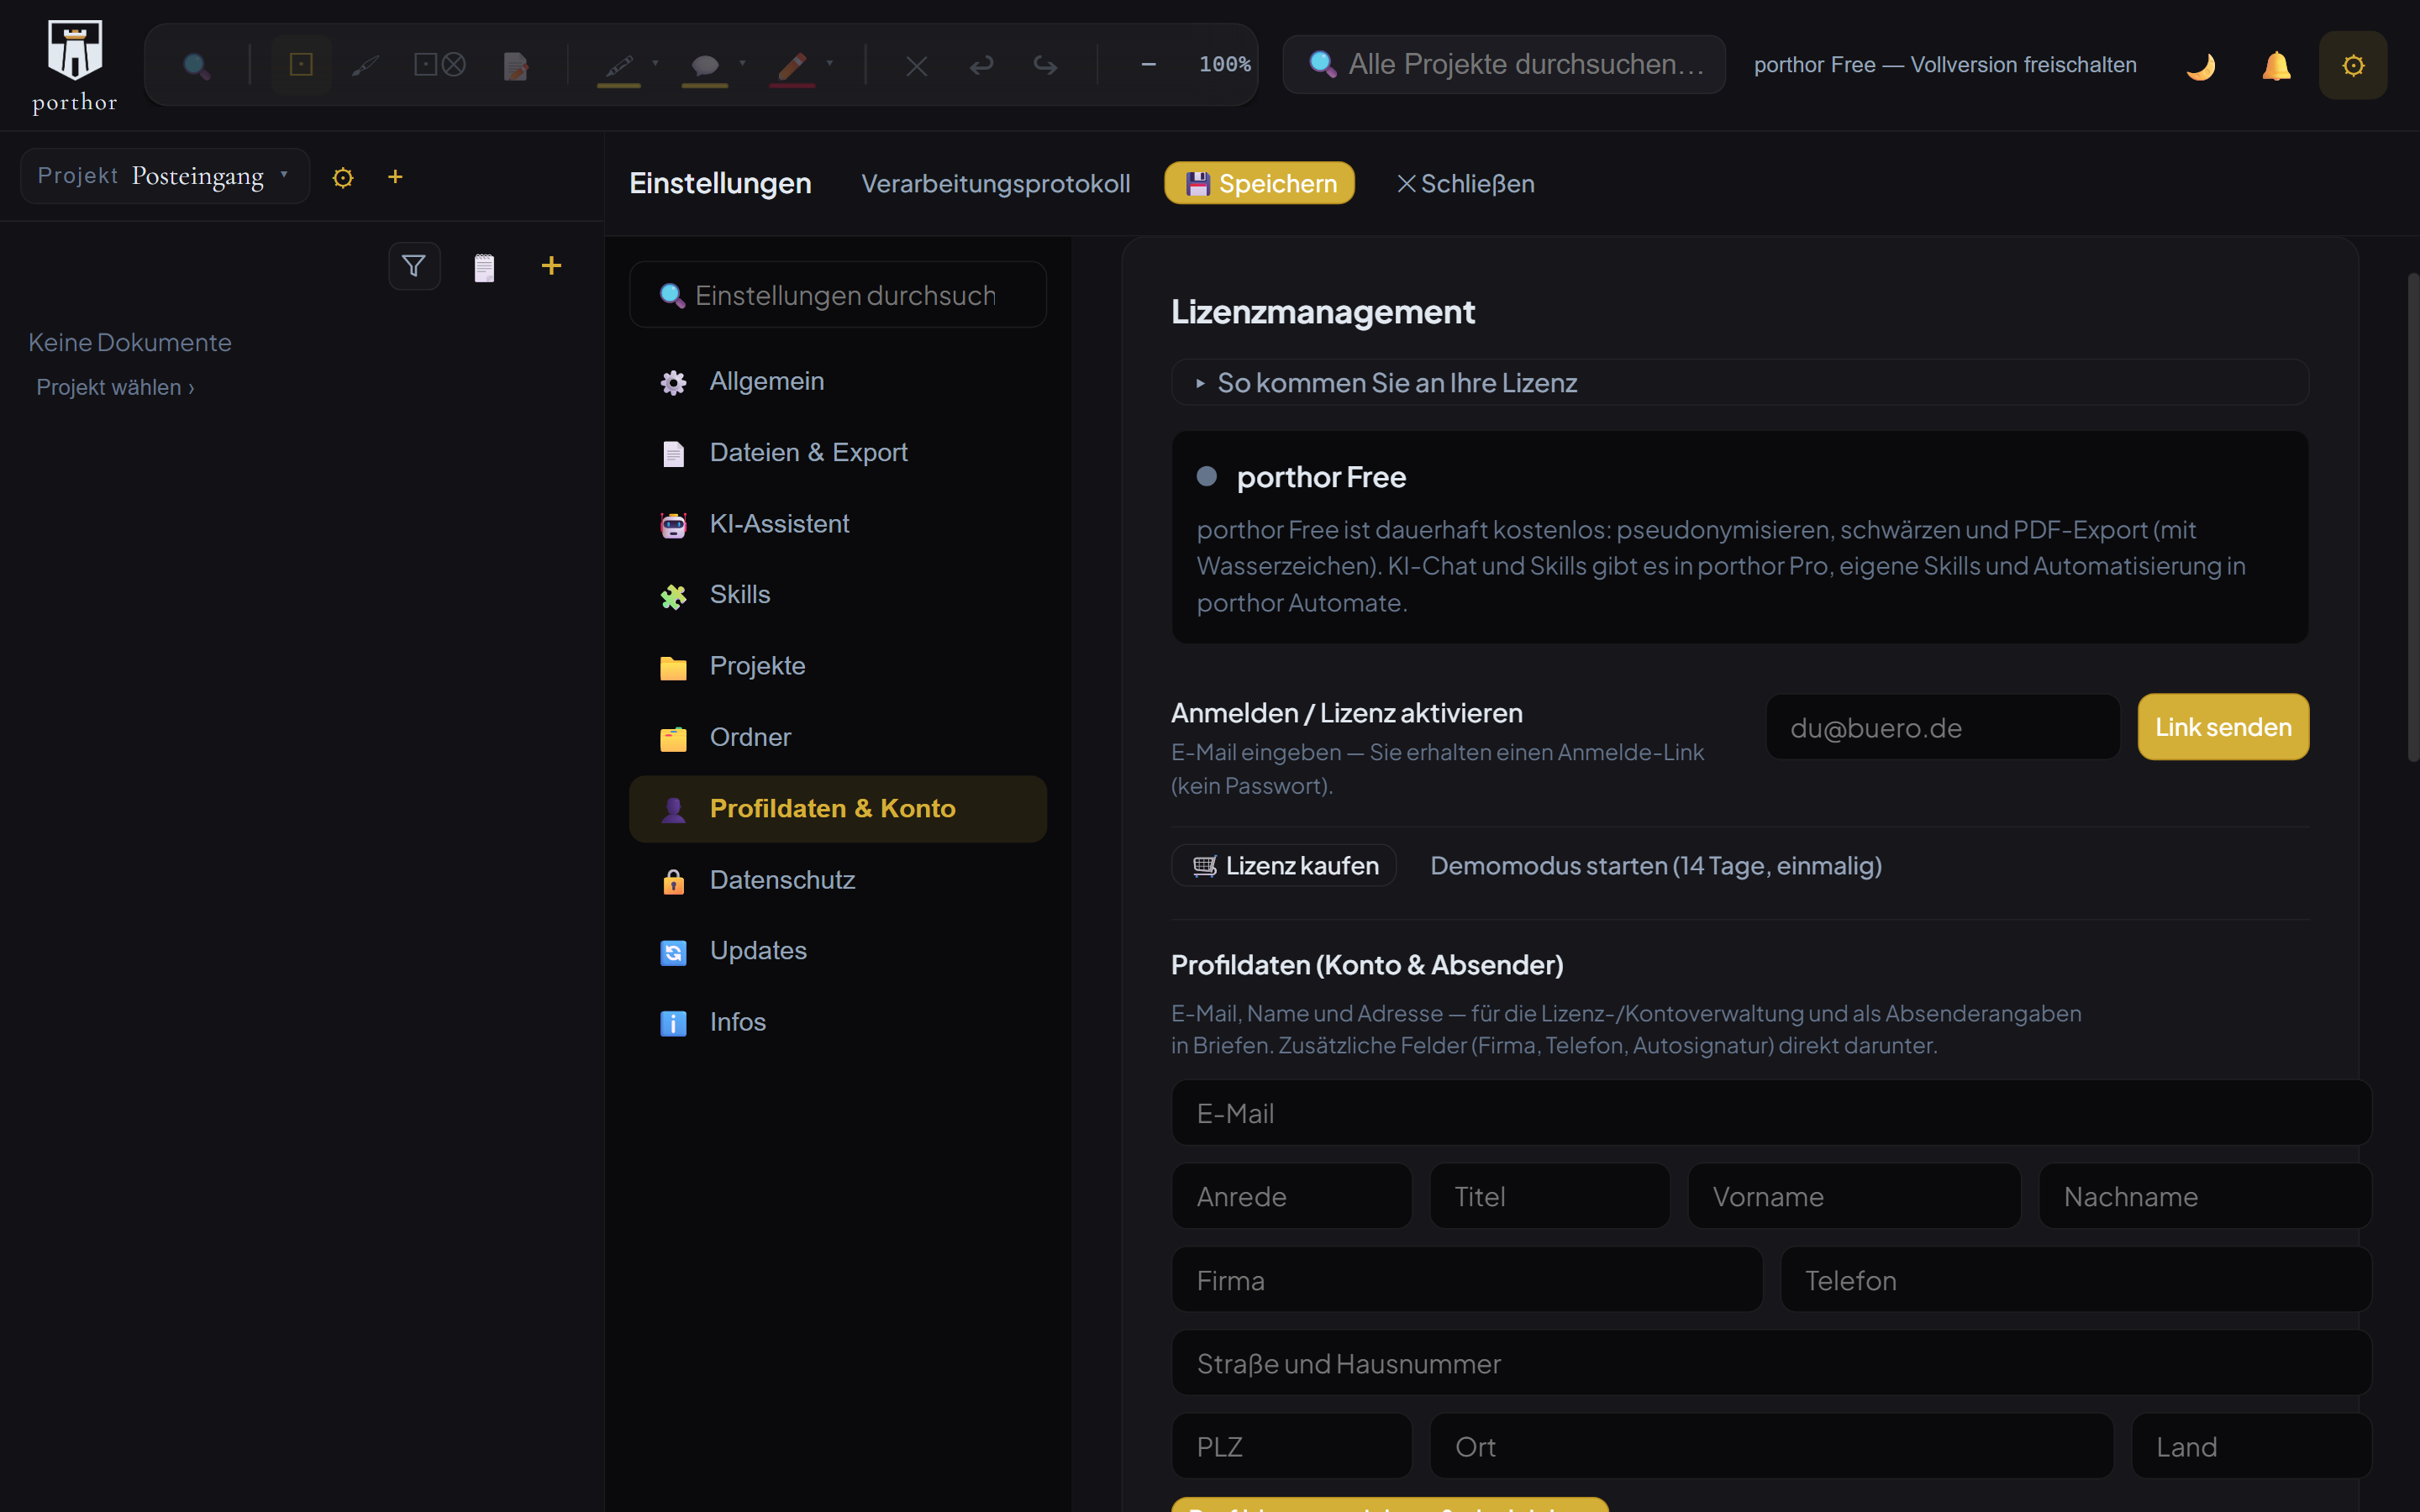
Task: Click the settings panel vertical scrollbar
Action: point(2412,517)
